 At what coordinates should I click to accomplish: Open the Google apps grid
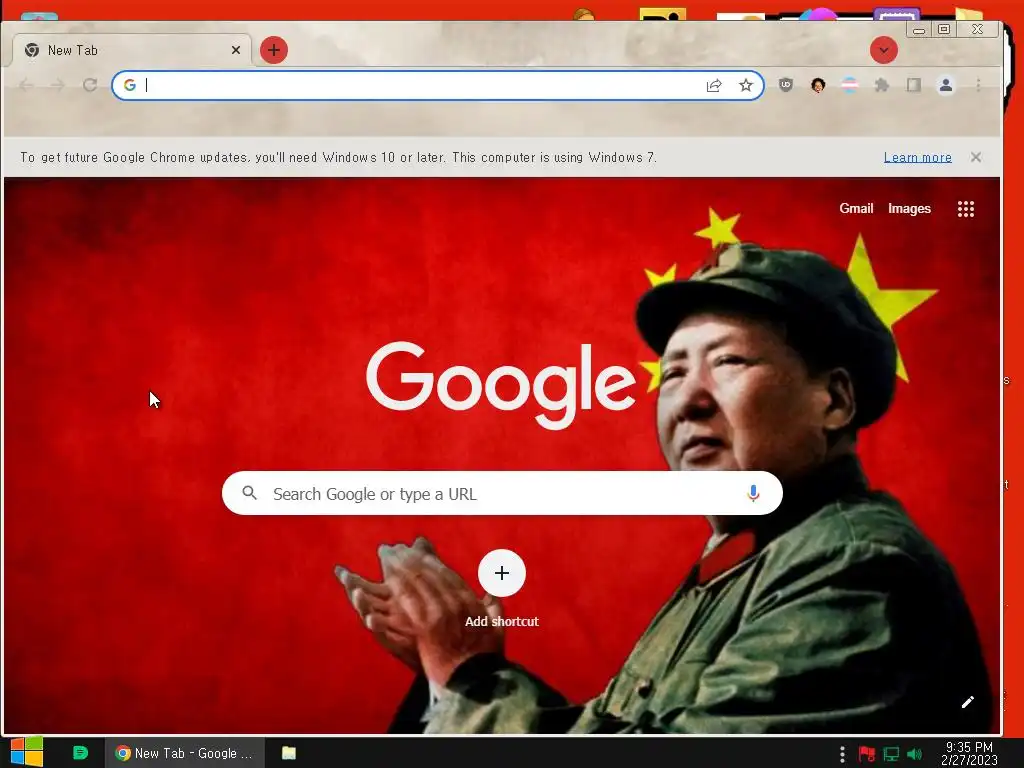click(x=966, y=209)
